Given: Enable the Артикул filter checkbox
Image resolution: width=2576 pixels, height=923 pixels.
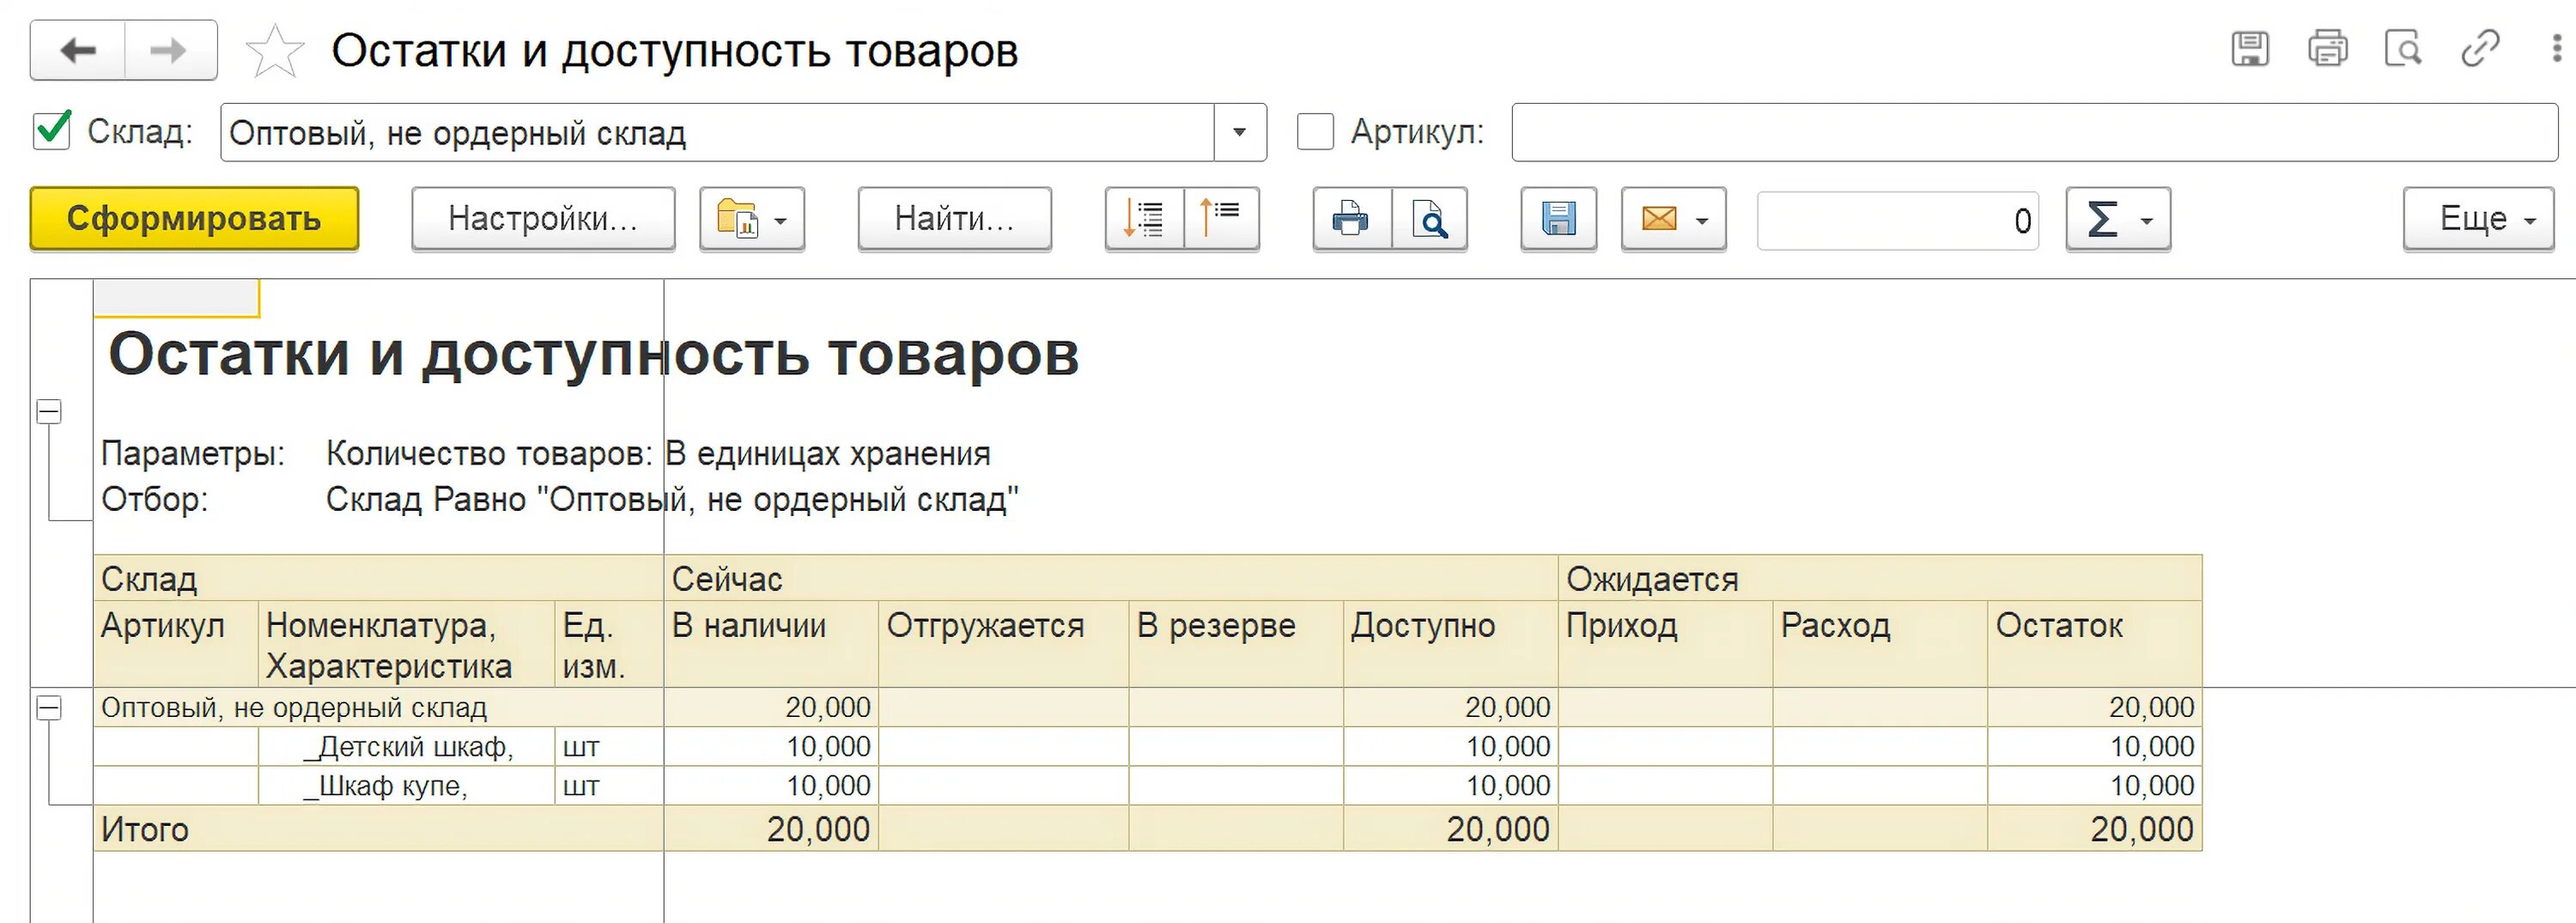Looking at the screenshot, I should click(x=1315, y=131).
